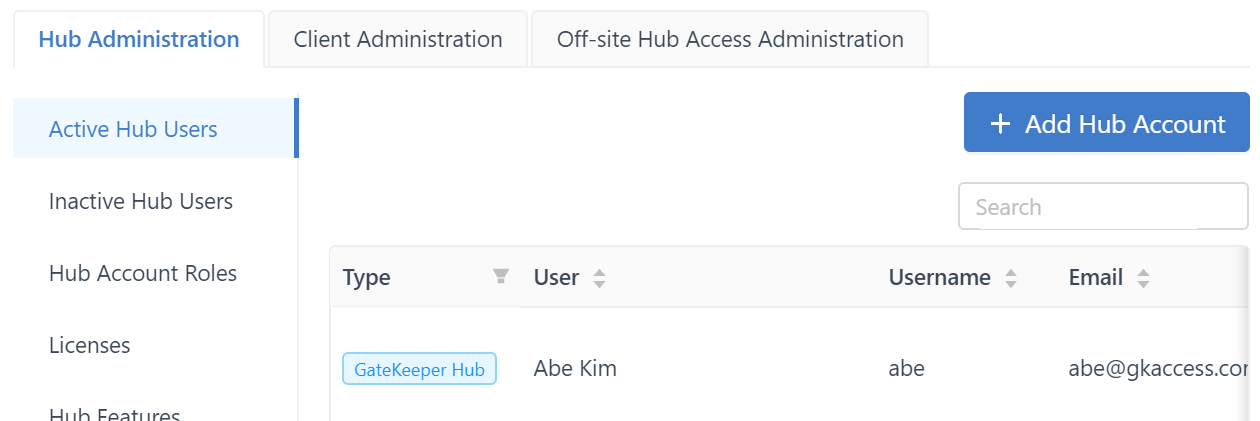Sort by User using the sort arrows
Viewport: 1260px width, 421px height.
(x=599, y=278)
